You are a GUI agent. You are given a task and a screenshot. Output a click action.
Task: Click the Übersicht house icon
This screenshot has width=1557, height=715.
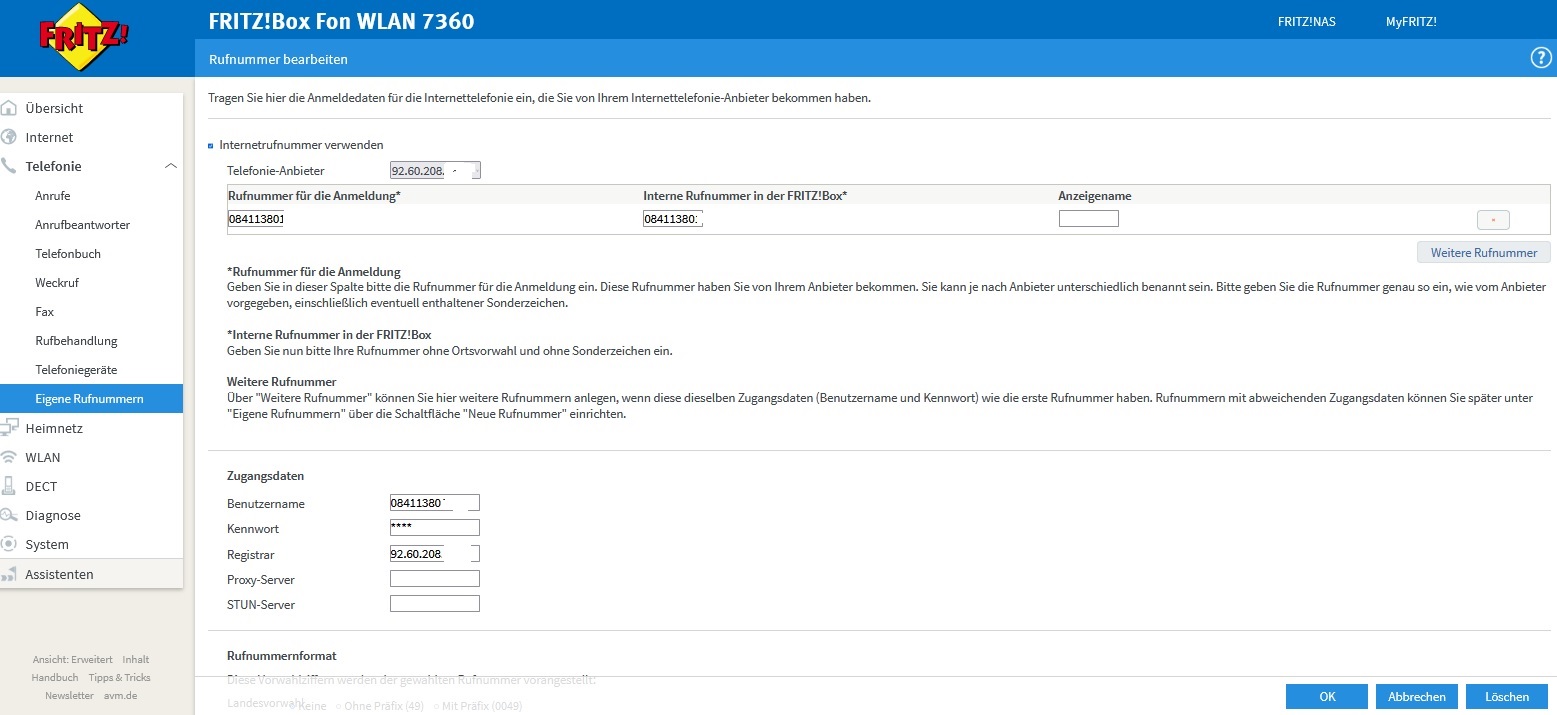[x=10, y=108]
